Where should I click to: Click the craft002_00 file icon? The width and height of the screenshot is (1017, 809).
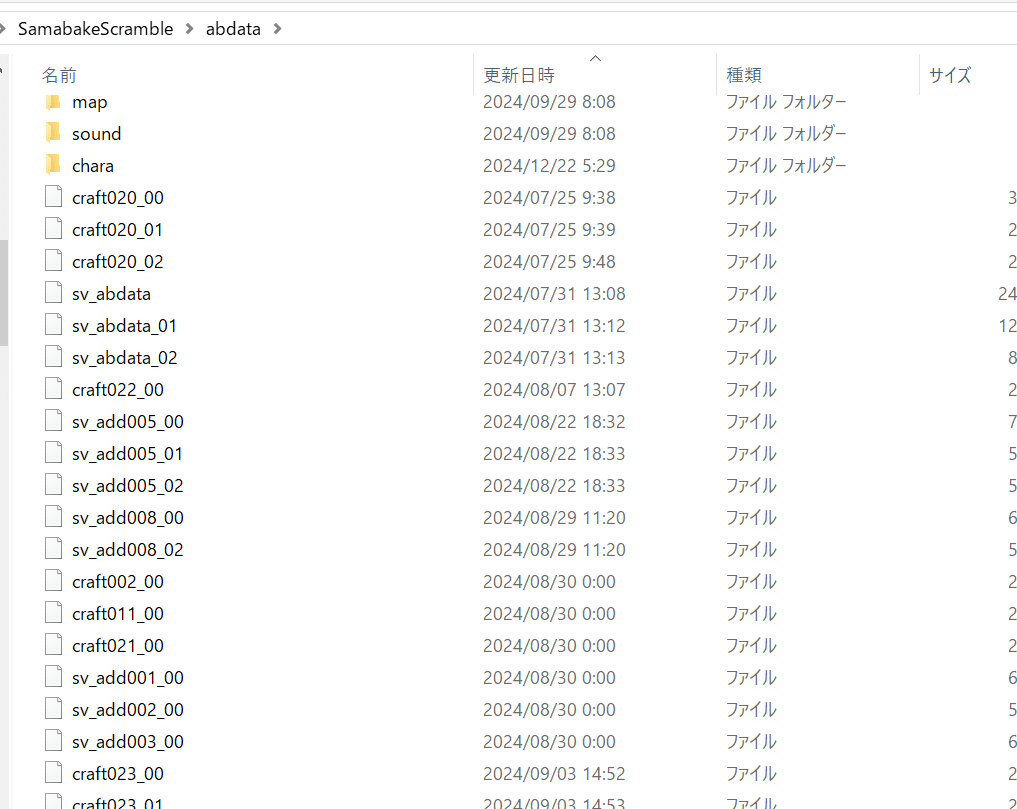click(53, 581)
